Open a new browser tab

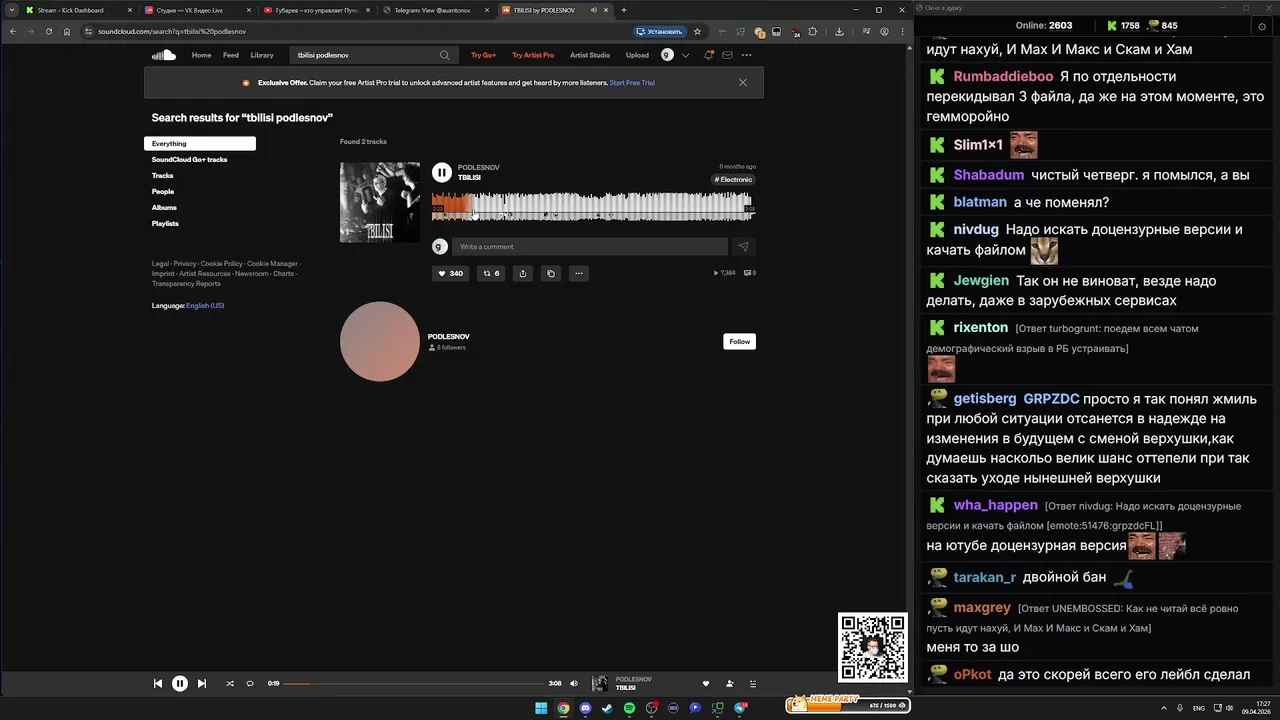(x=624, y=10)
